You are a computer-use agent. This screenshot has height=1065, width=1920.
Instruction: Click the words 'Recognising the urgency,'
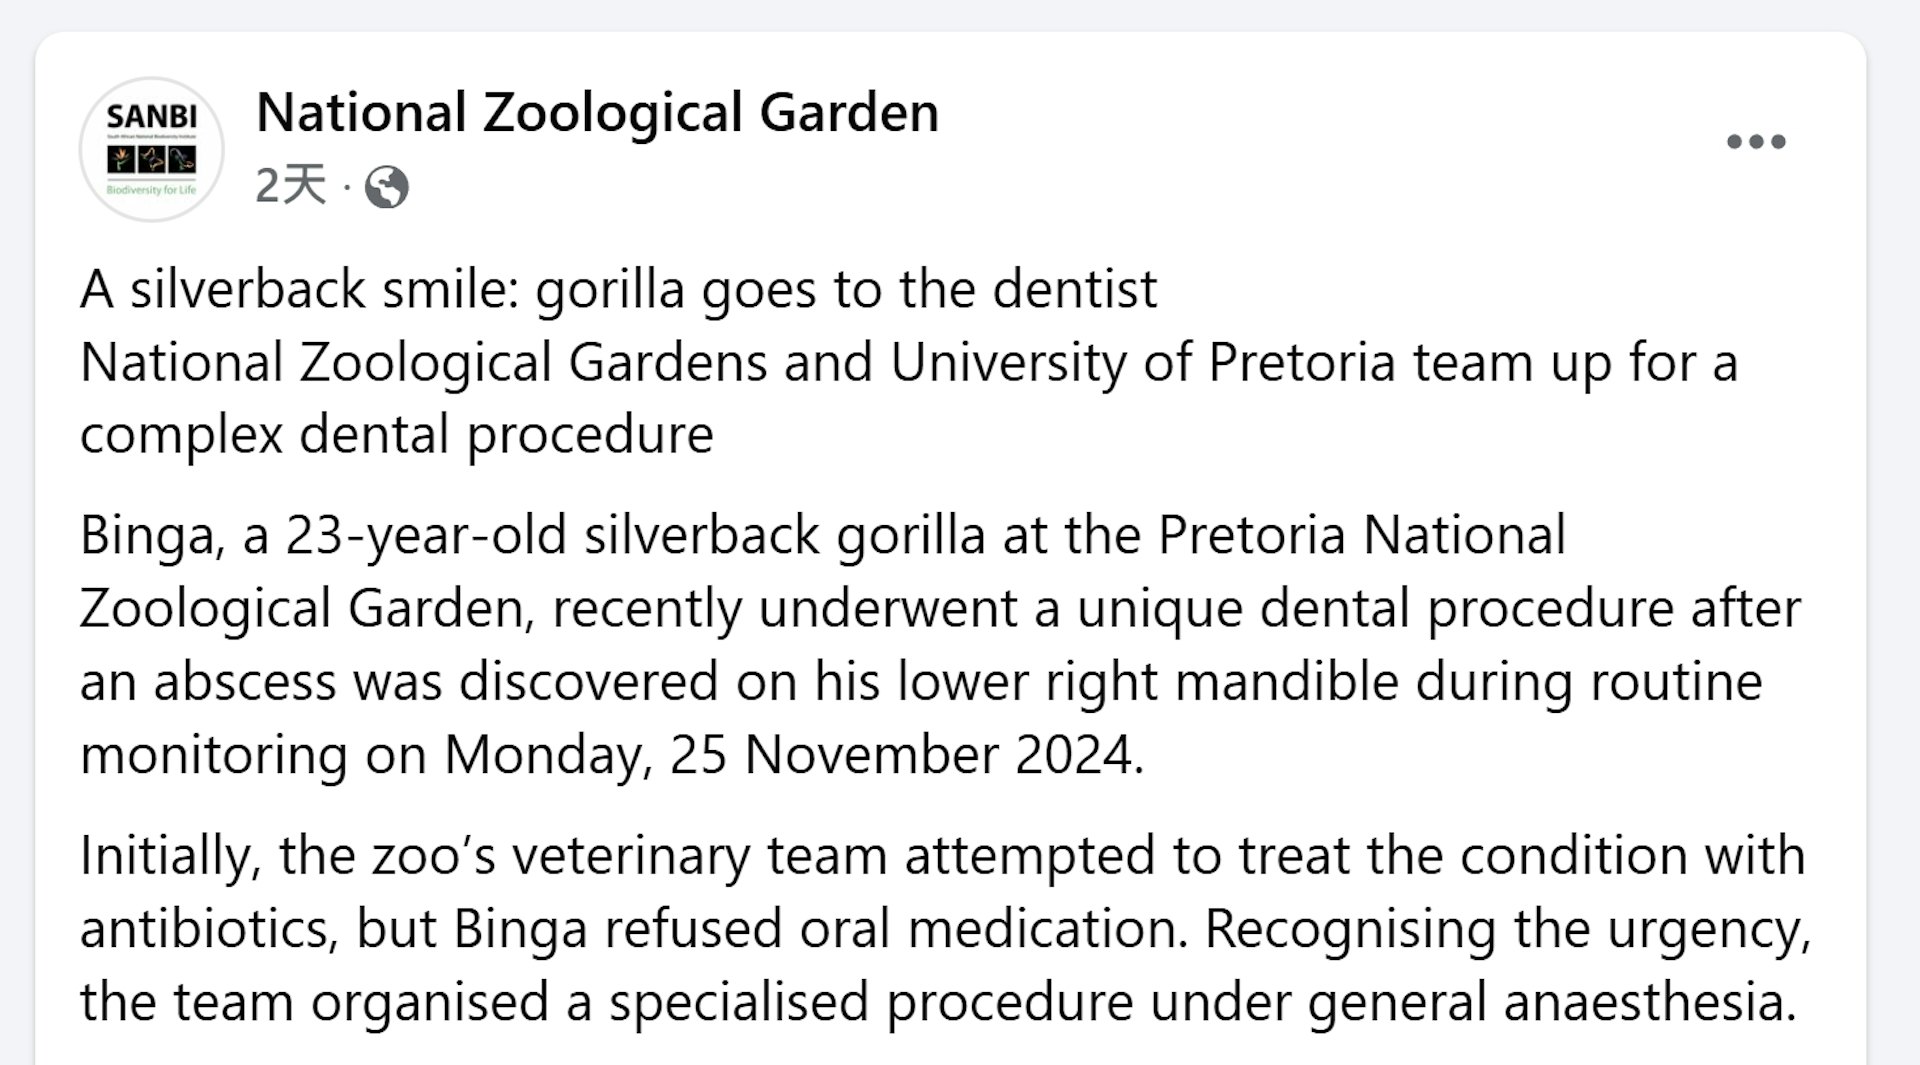(x=1508, y=929)
